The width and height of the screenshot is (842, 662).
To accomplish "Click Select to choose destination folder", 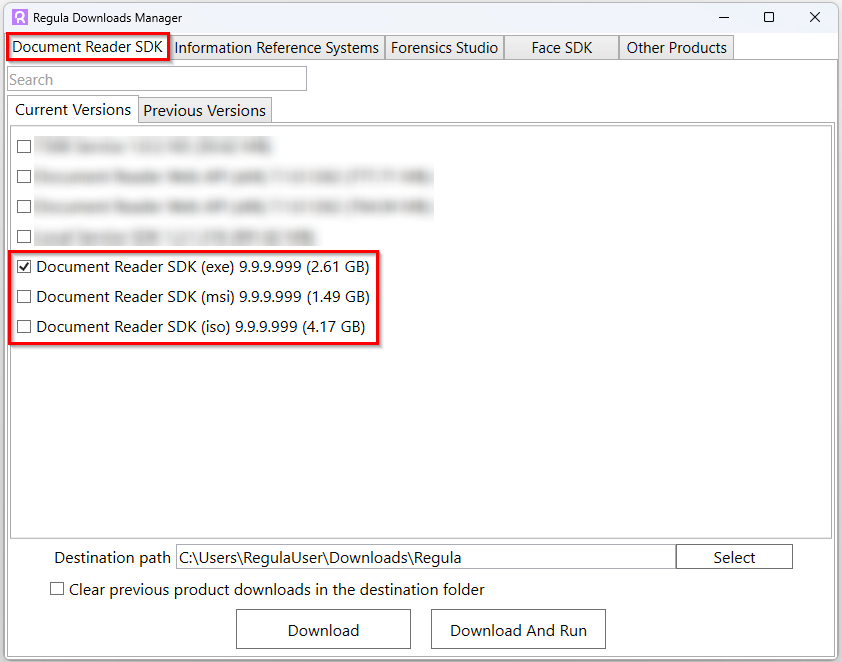I will click(x=734, y=557).
